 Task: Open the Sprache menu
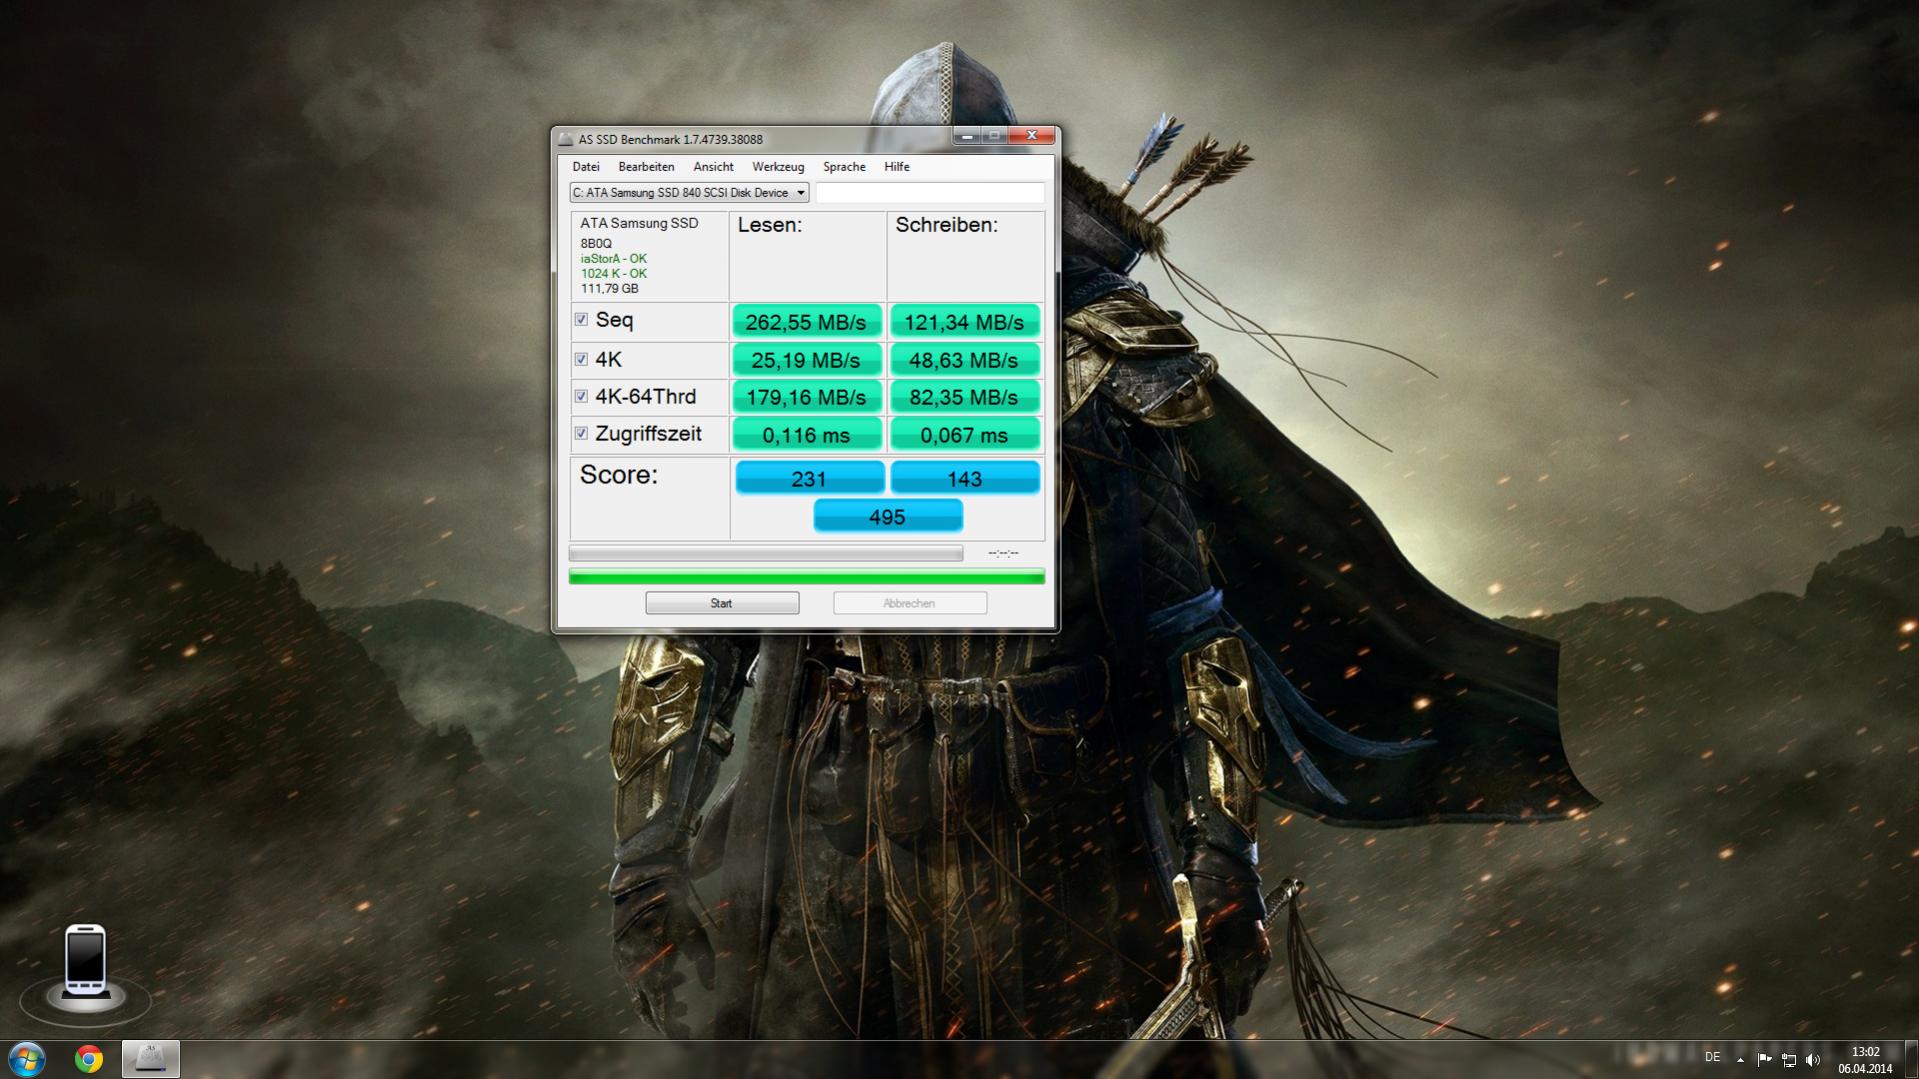point(844,167)
